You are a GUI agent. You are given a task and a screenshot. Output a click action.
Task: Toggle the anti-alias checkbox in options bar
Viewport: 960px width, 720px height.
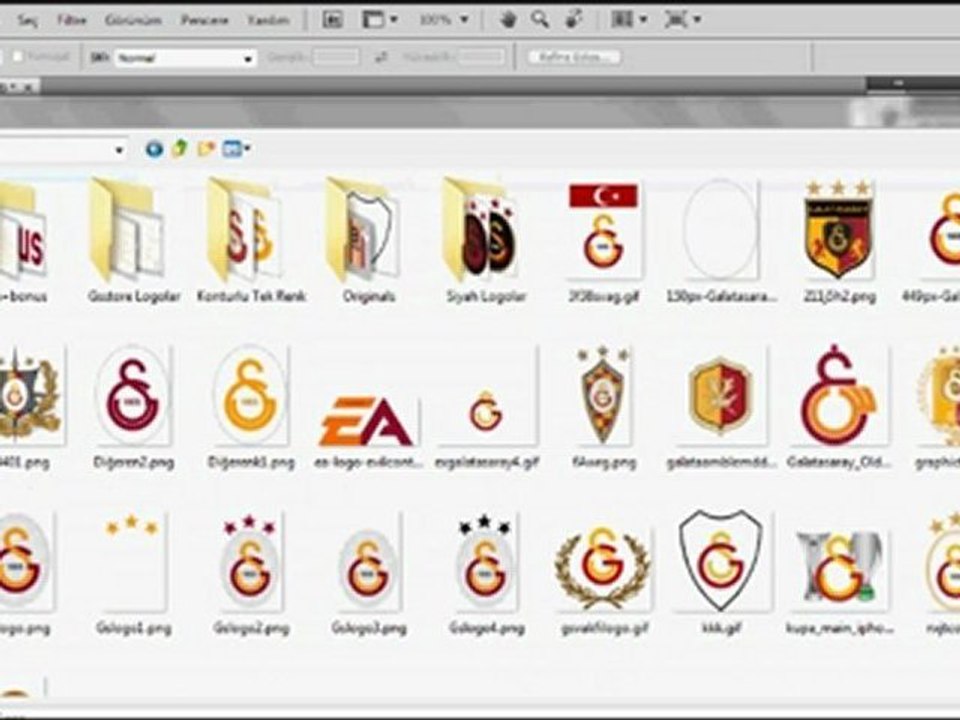18,57
